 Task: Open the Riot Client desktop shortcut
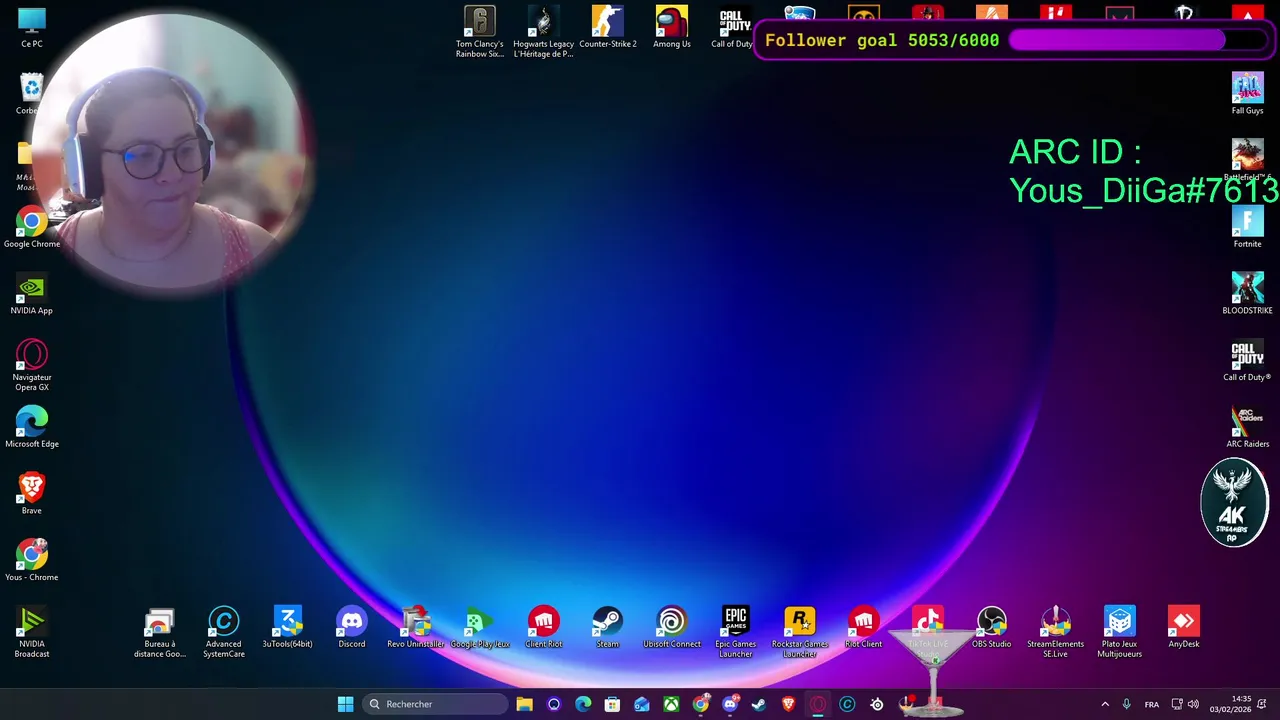(864, 628)
